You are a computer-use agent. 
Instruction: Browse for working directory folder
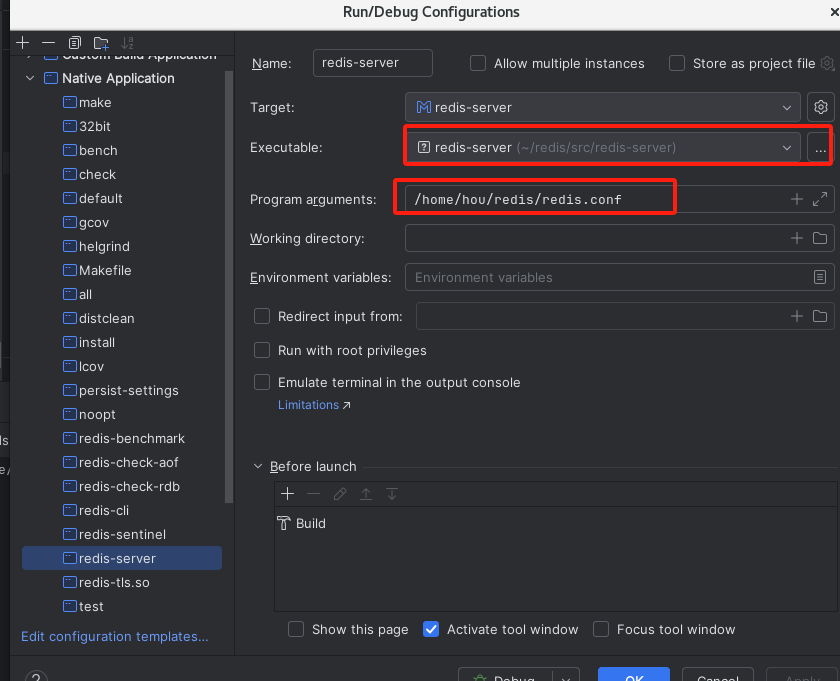(x=820, y=238)
